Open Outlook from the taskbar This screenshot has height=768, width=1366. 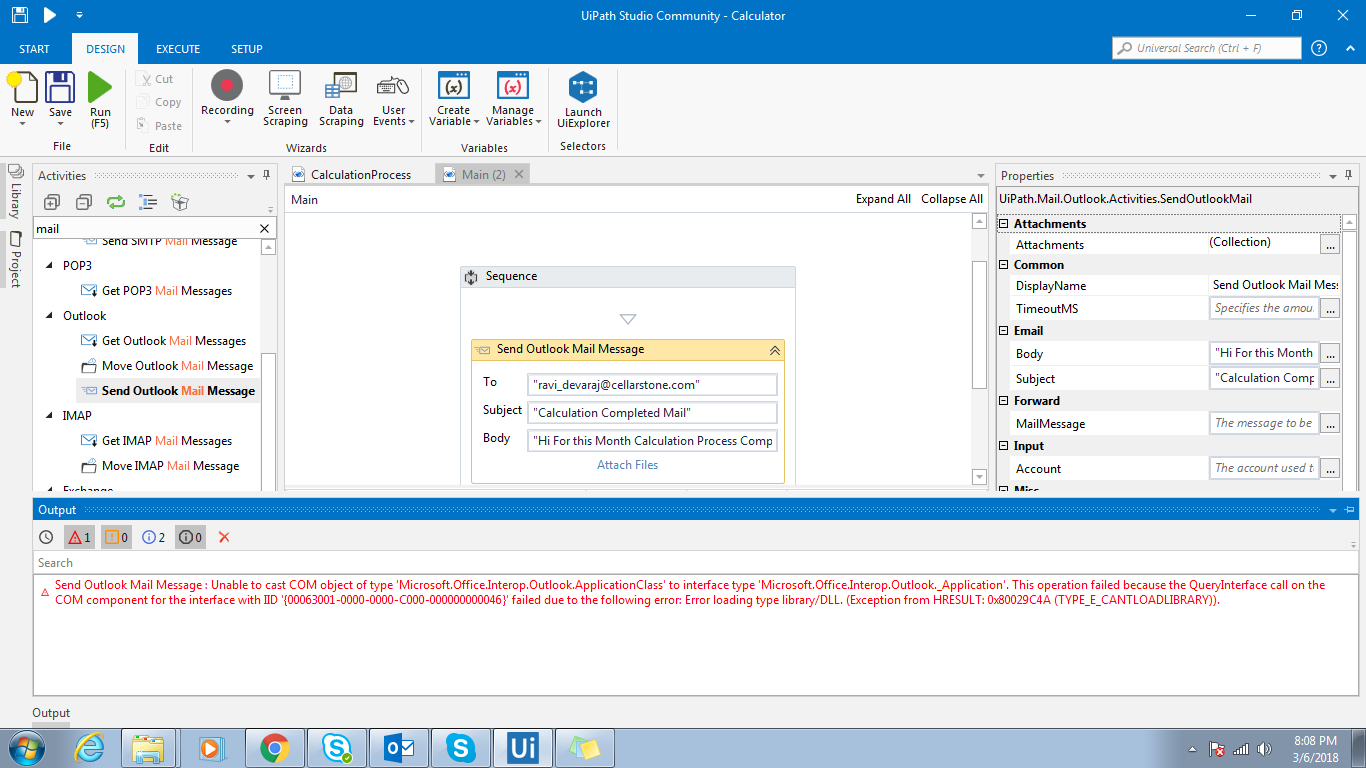(399, 747)
